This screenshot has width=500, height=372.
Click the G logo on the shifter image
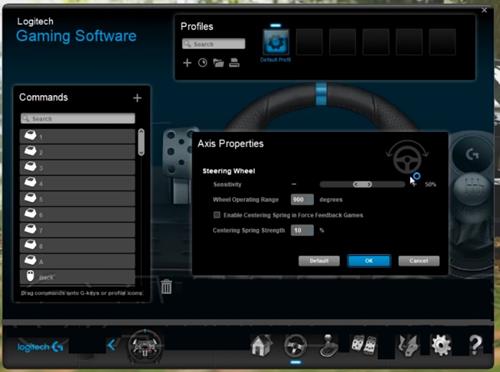[472, 154]
